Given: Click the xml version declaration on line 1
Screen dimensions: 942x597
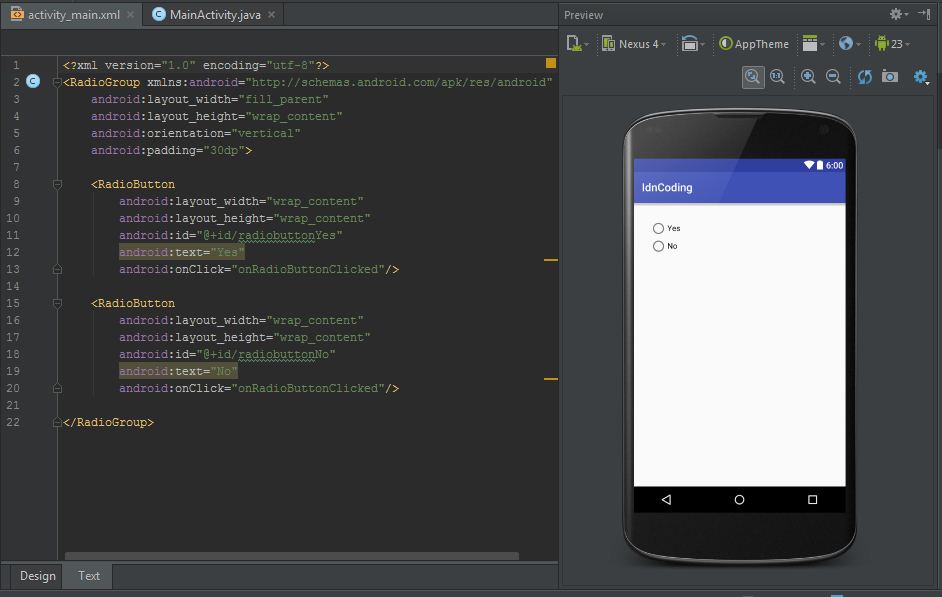Looking at the screenshot, I should (196, 65).
